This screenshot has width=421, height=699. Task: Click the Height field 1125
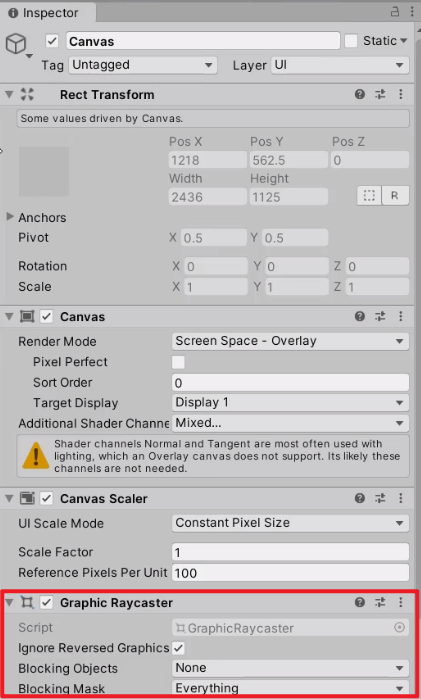[x=289, y=197]
